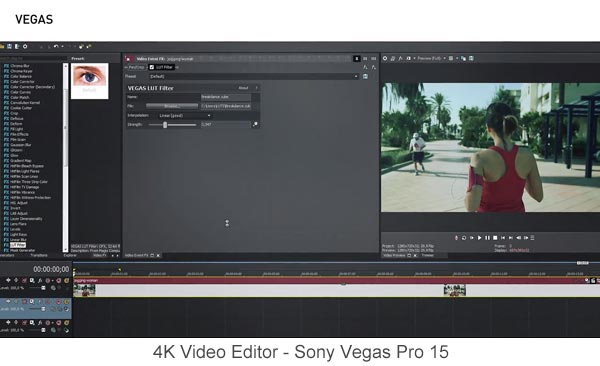This screenshot has width=600, height=366.
Task: Open the Preset dropdown in Video Event FX
Action: pyautogui.click(x=254, y=76)
